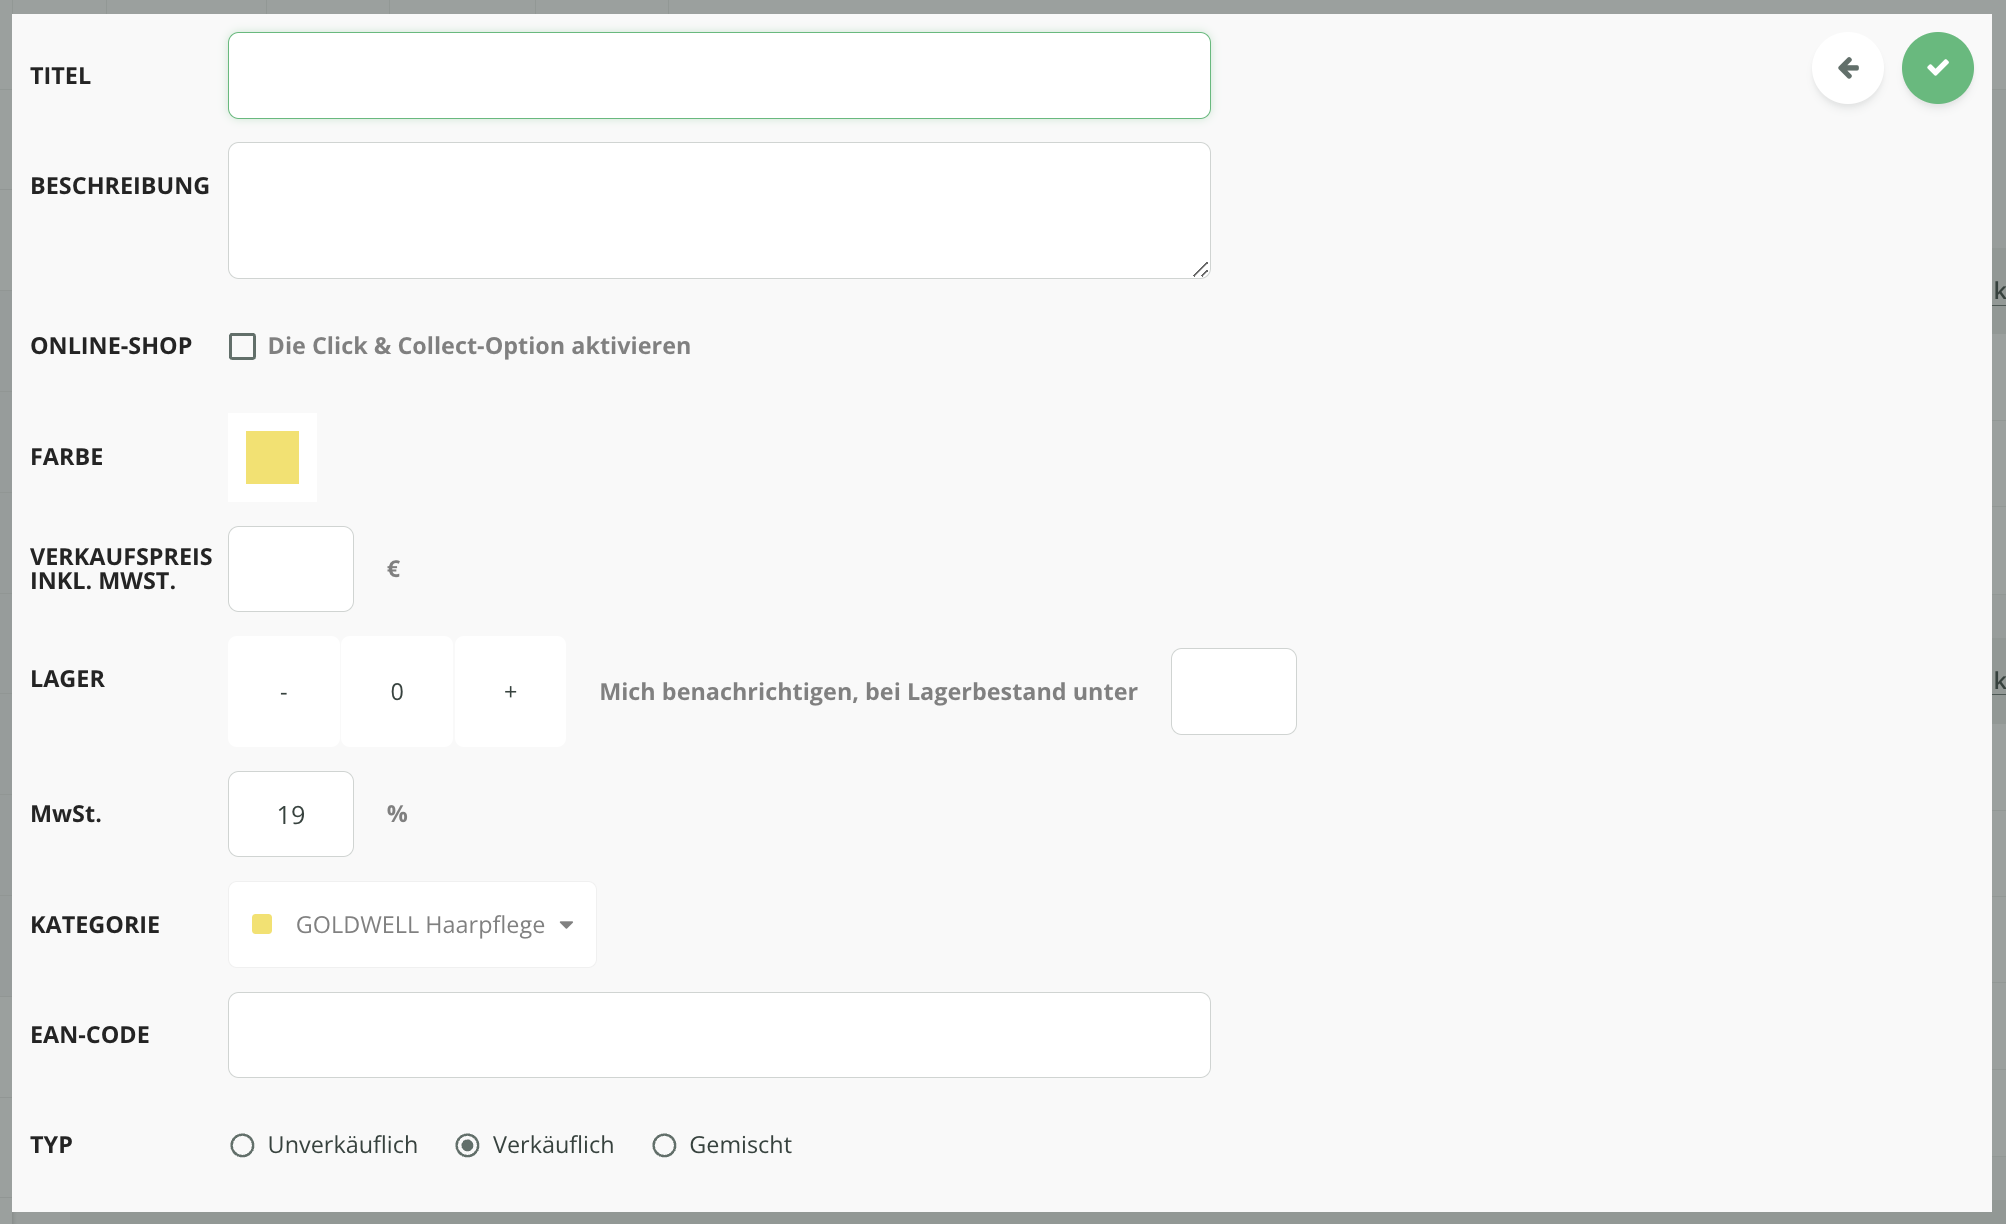
Task: Choose the Gemischt type option
Action: [664, 1145]
